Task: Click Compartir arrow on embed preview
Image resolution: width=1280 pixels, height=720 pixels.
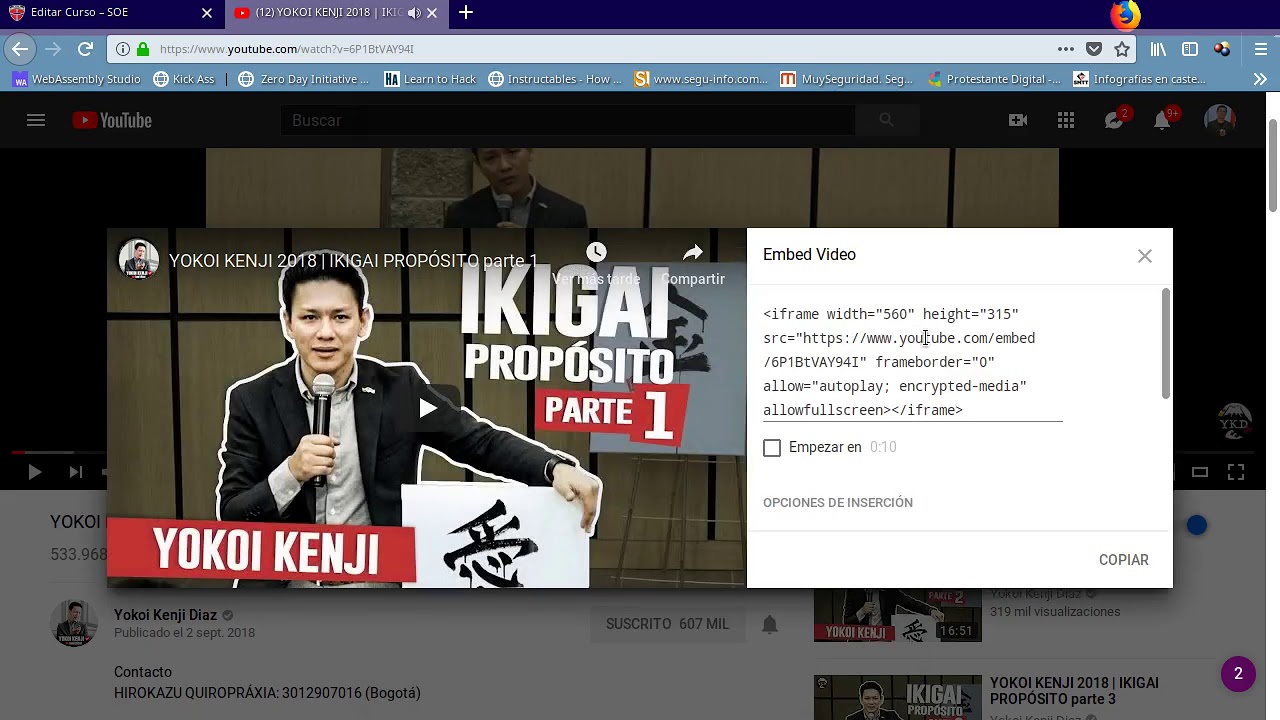Action: pos(693,252)
